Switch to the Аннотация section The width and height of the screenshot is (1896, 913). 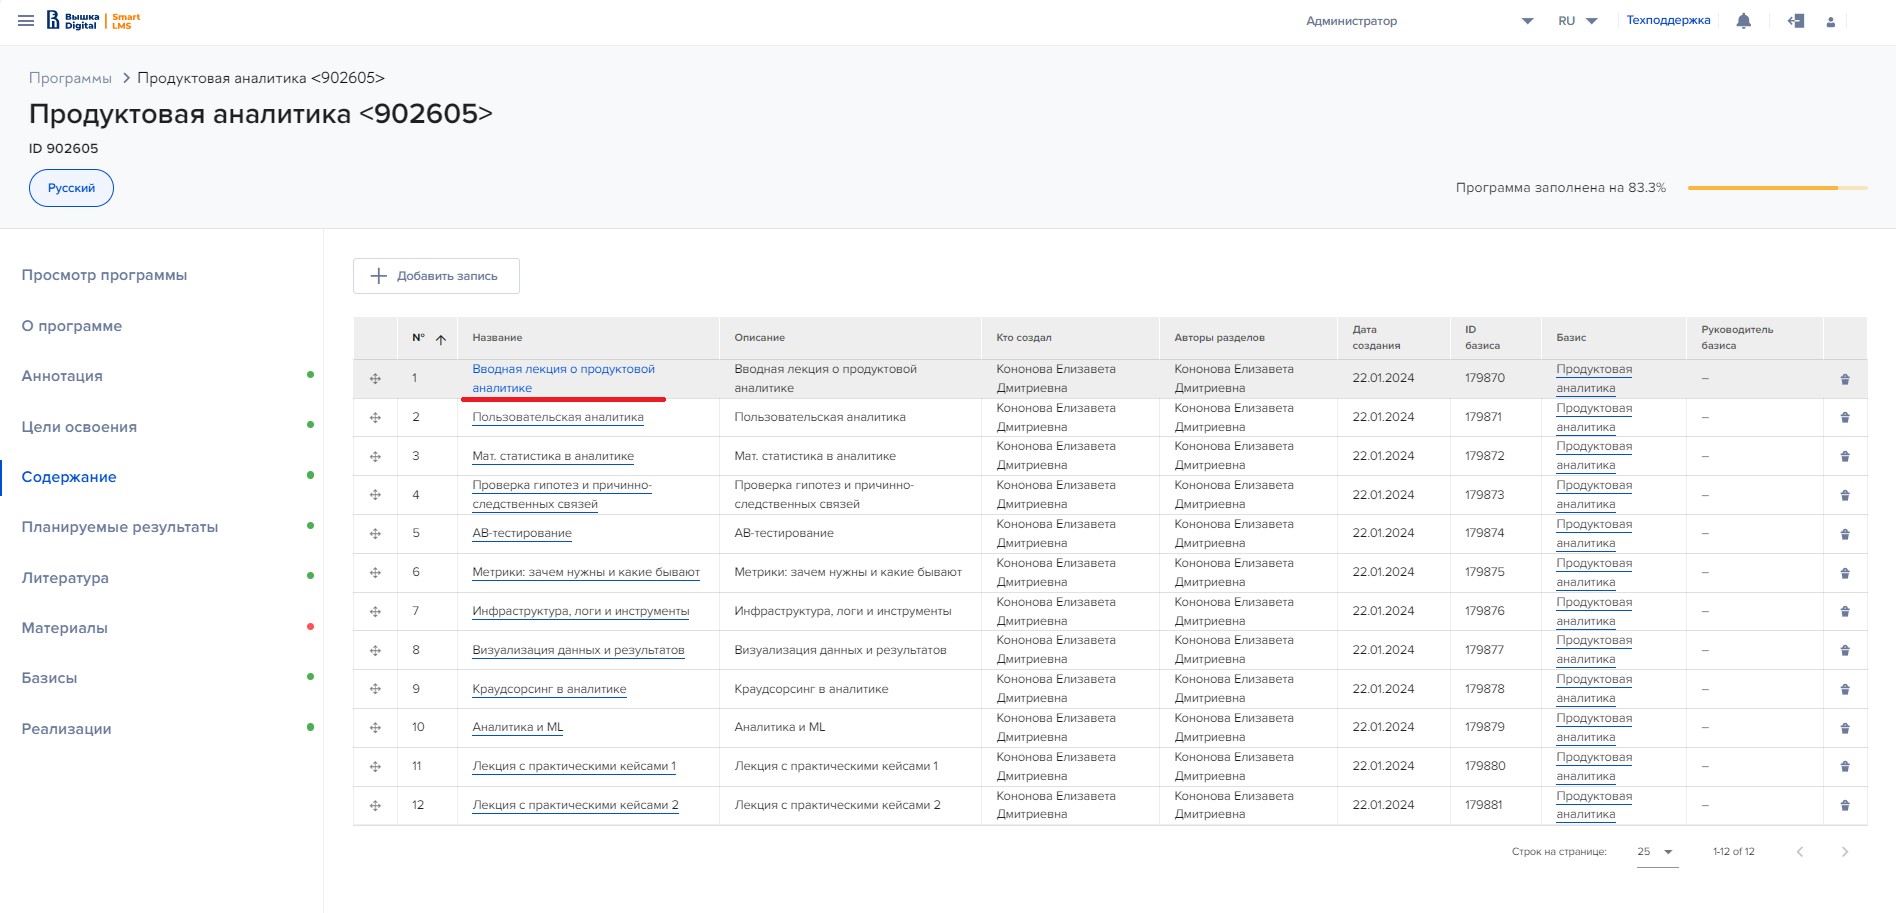click(62, 376)
